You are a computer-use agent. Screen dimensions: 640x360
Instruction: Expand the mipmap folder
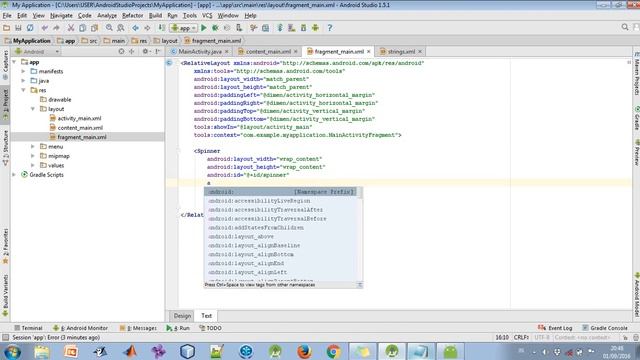(x=33, y=156)
